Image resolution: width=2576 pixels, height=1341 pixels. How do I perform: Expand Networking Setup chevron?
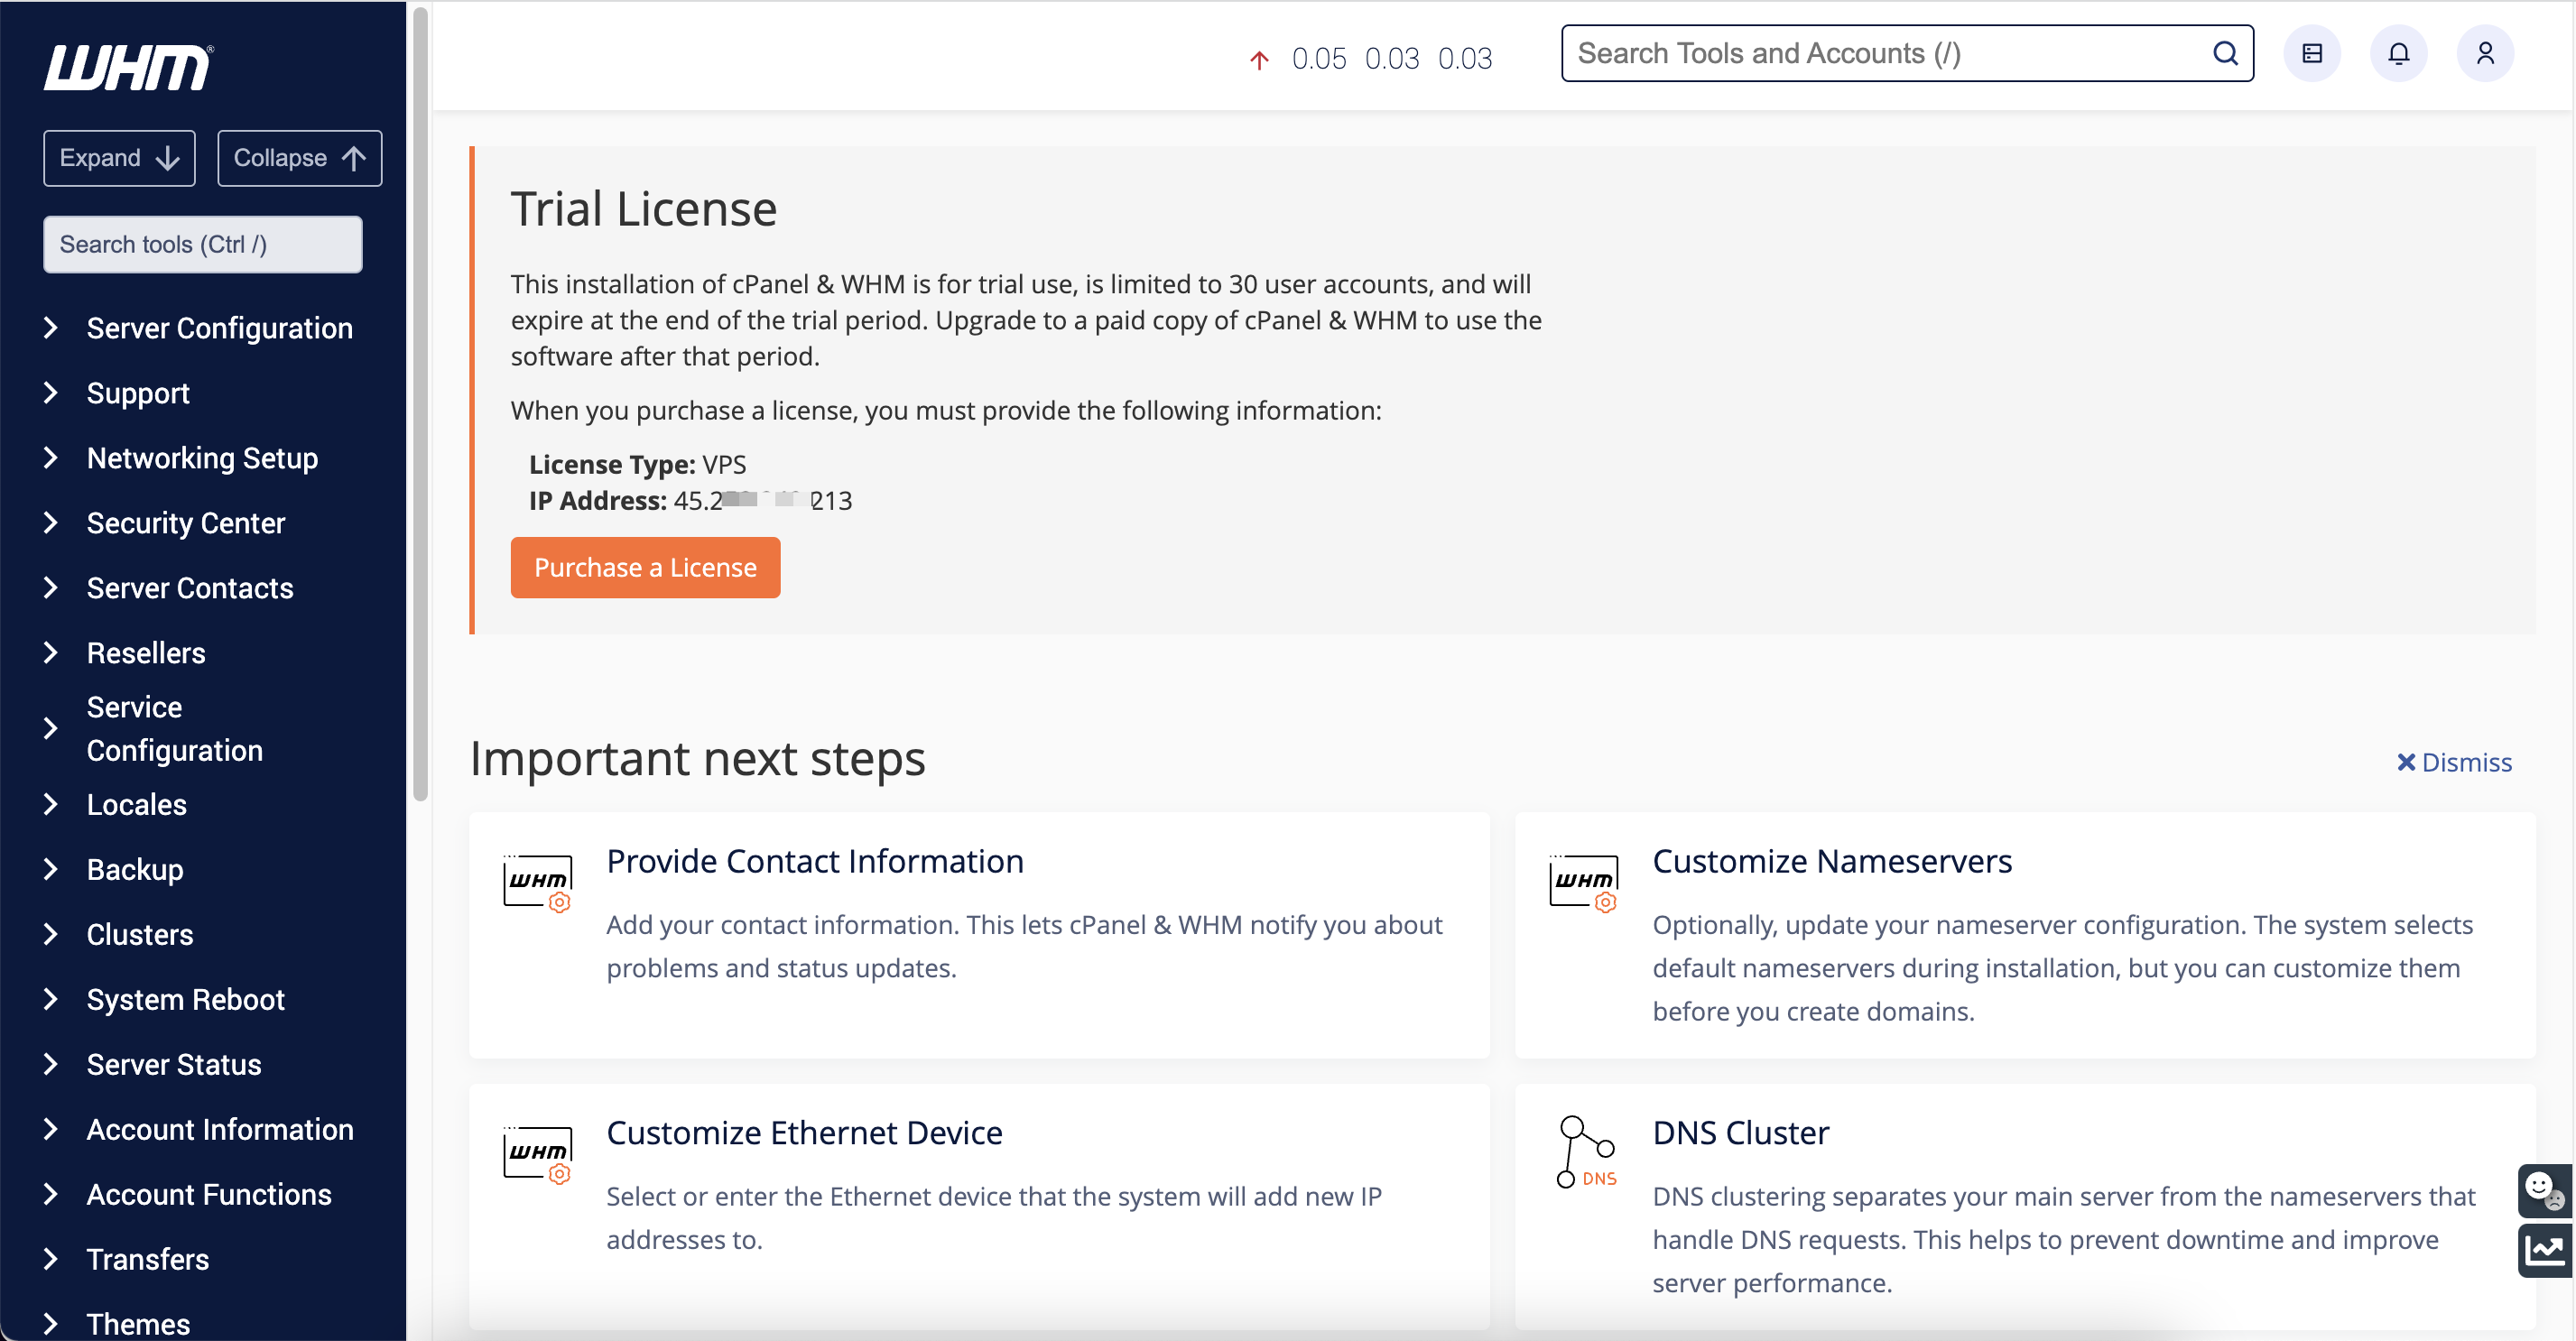tap(50, 458)
